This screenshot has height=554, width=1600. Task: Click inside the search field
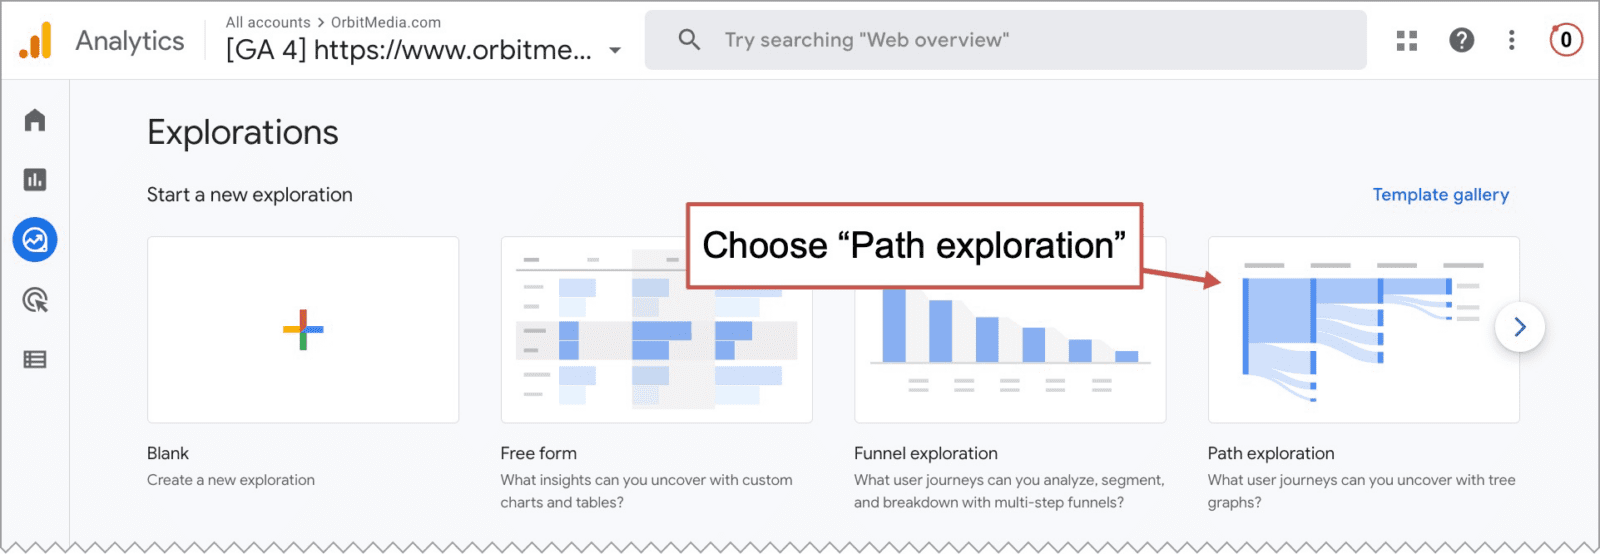pos(1005,40)
